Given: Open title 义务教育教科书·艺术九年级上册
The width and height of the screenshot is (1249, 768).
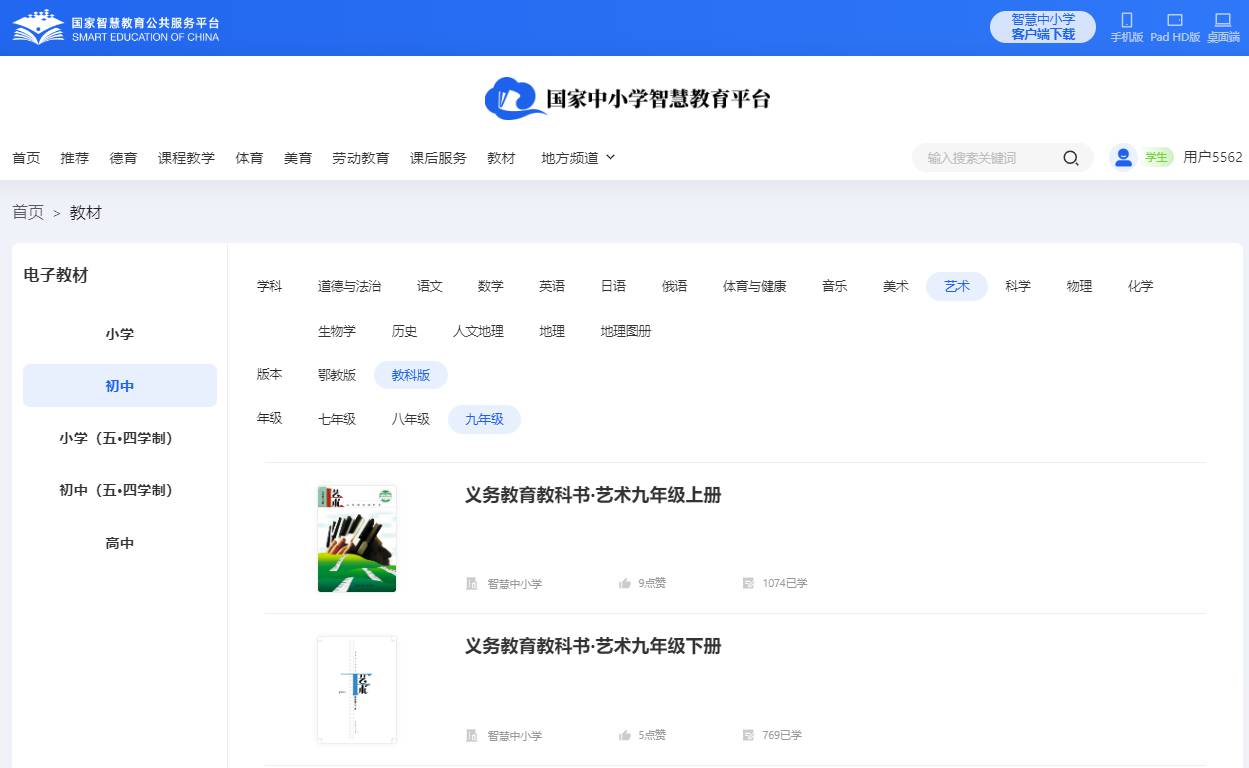Looking at the screenshot, I should 593,495.
